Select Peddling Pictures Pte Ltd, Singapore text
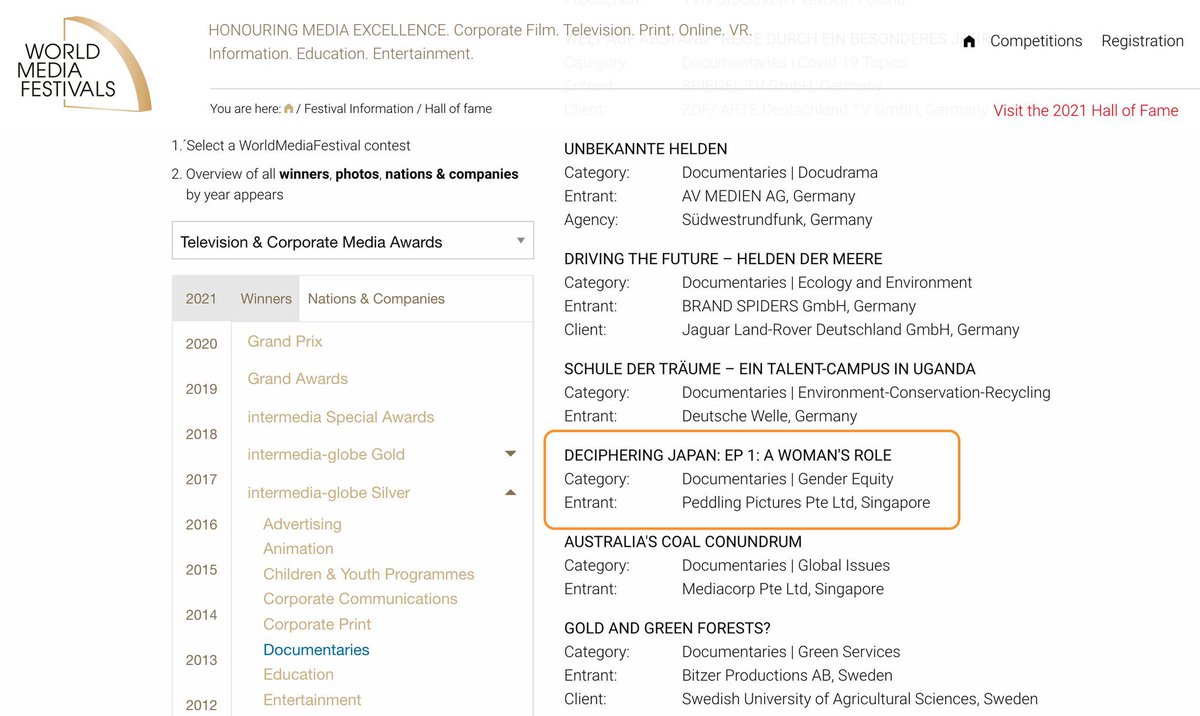 coord(806,503)
